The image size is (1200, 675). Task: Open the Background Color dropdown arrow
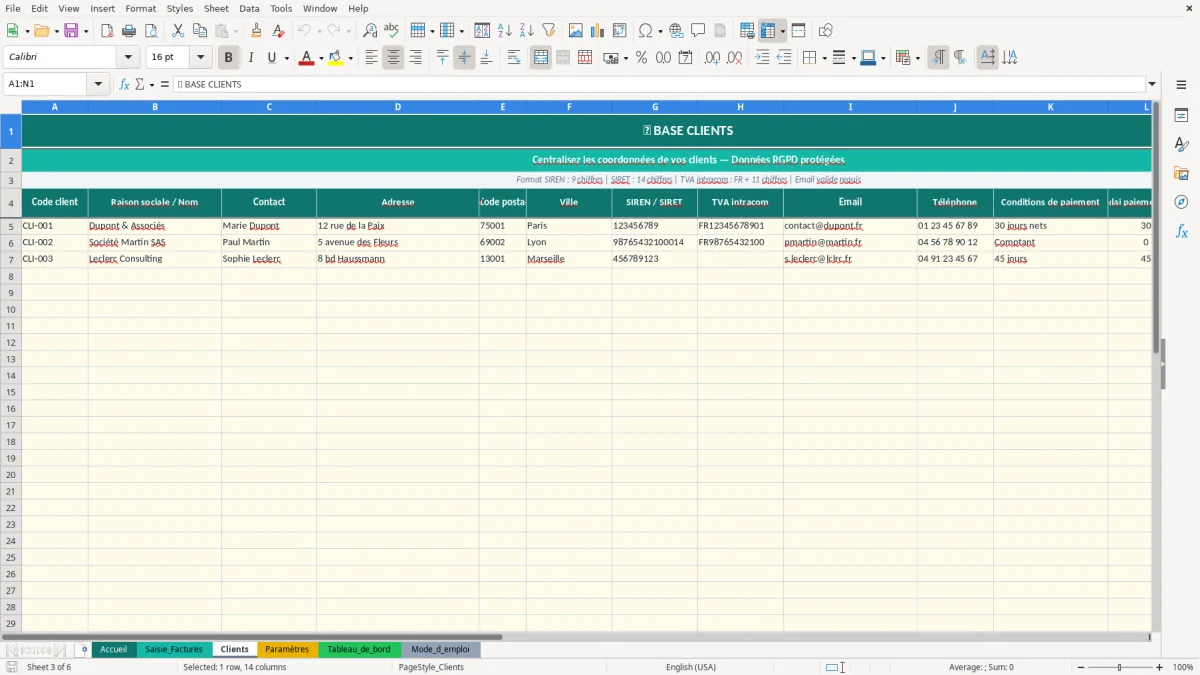click(350, 58)
